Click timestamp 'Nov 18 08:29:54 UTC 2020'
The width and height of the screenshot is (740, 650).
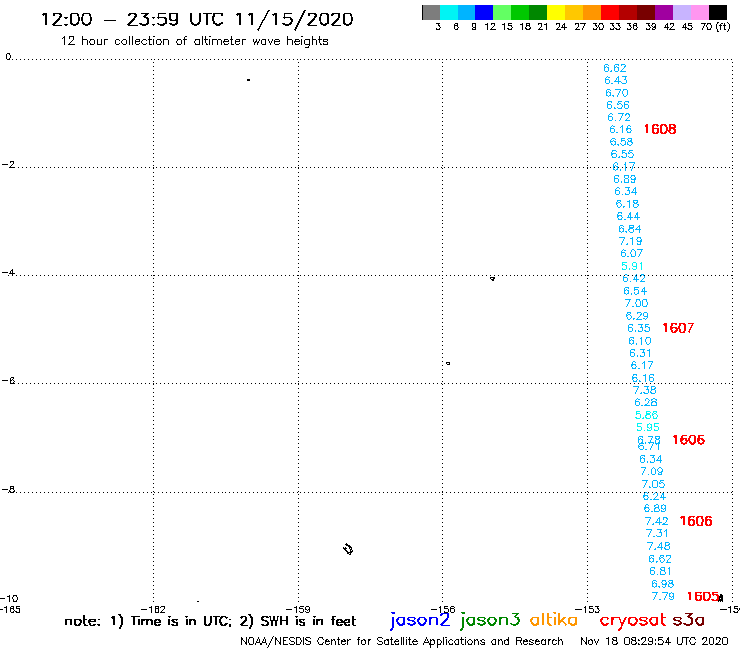654,642
